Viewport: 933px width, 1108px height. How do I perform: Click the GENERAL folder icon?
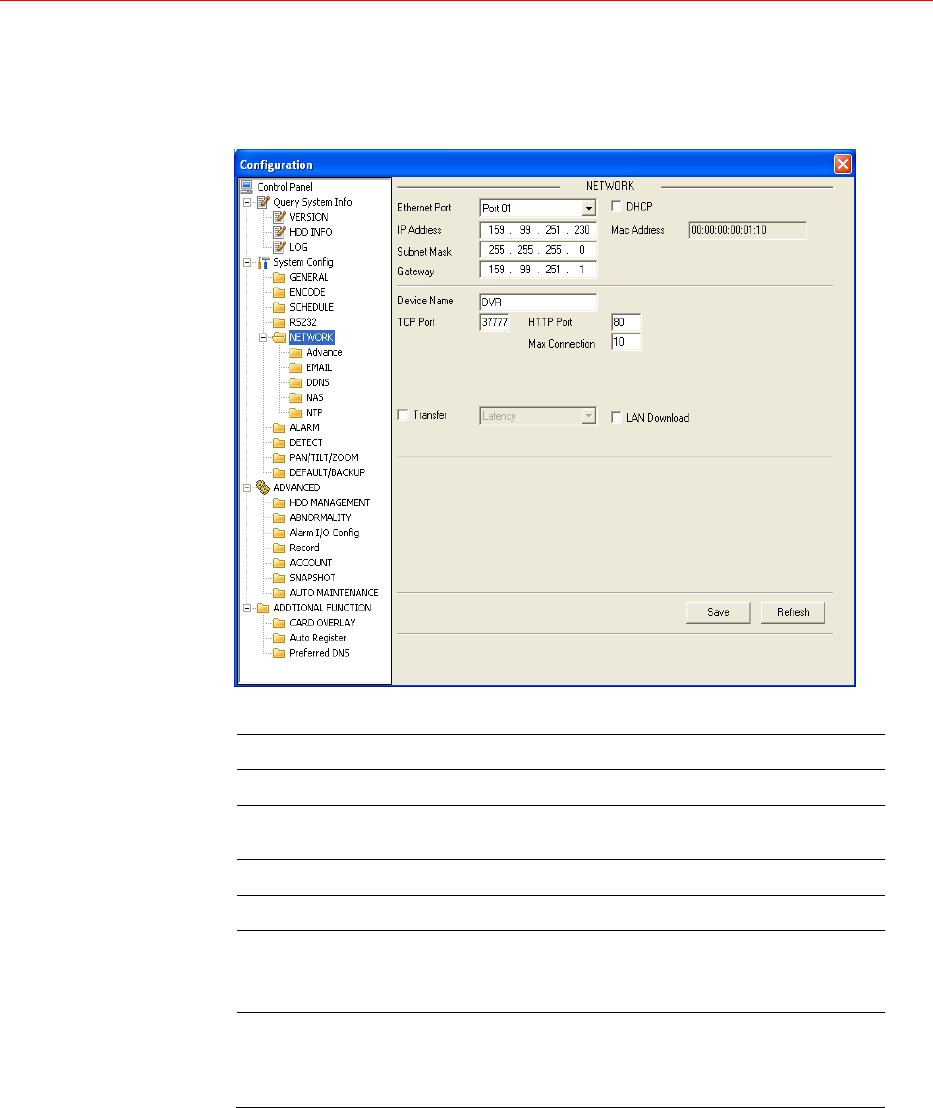(x=279, y=277)
